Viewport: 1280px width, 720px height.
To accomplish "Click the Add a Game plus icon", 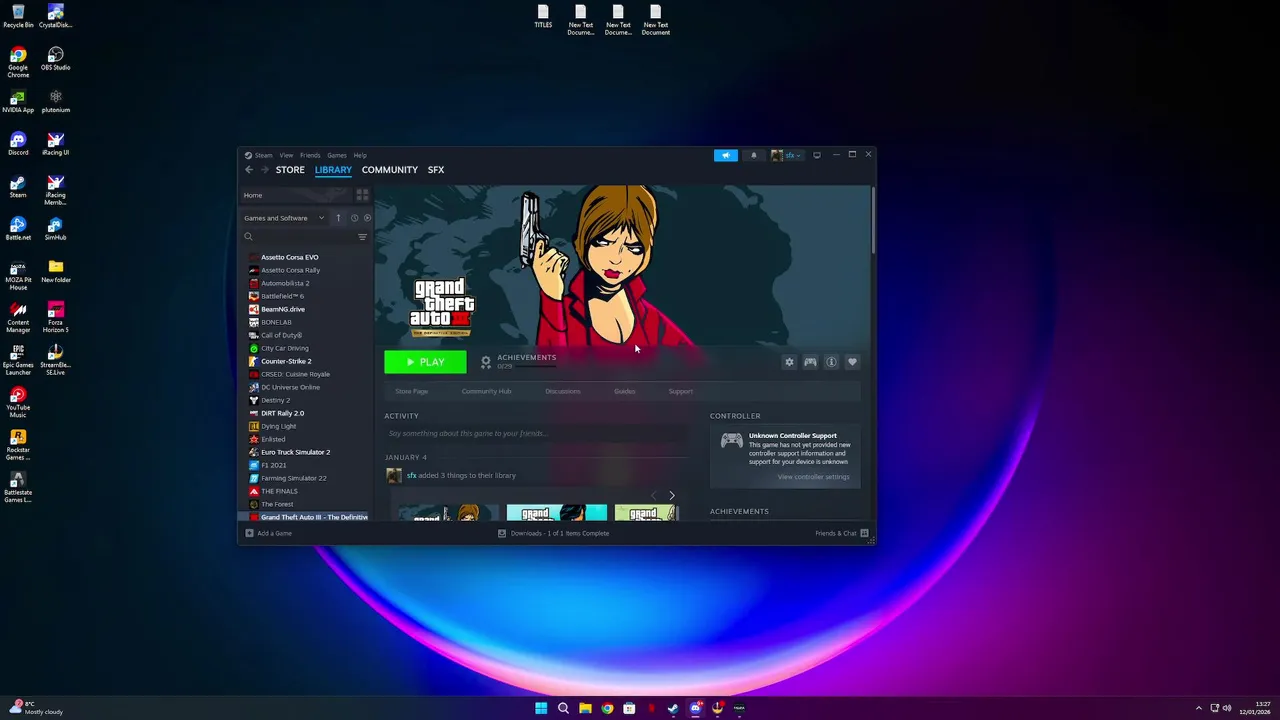I will coord(250,533).
